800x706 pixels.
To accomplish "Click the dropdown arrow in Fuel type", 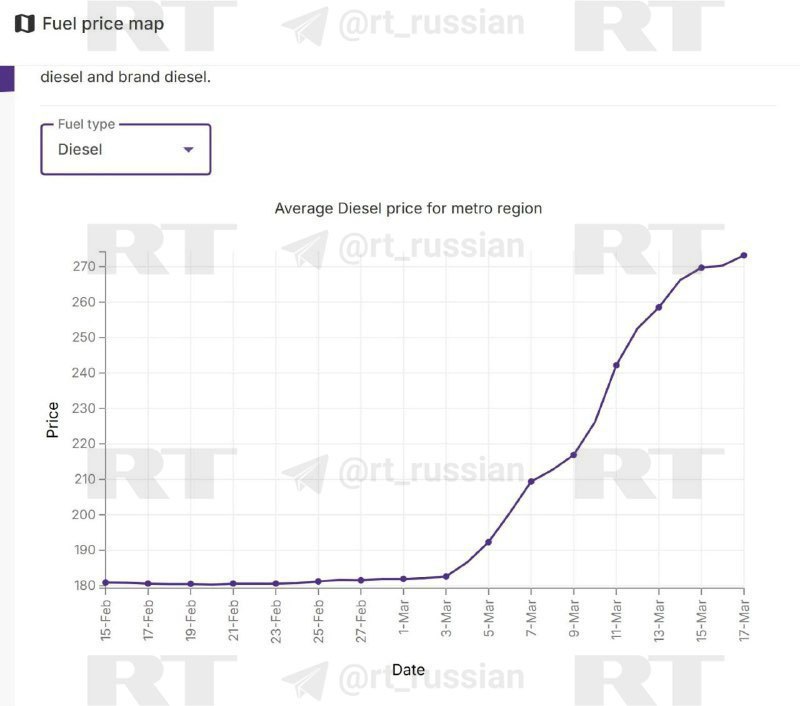I will [x=188, y=150].
